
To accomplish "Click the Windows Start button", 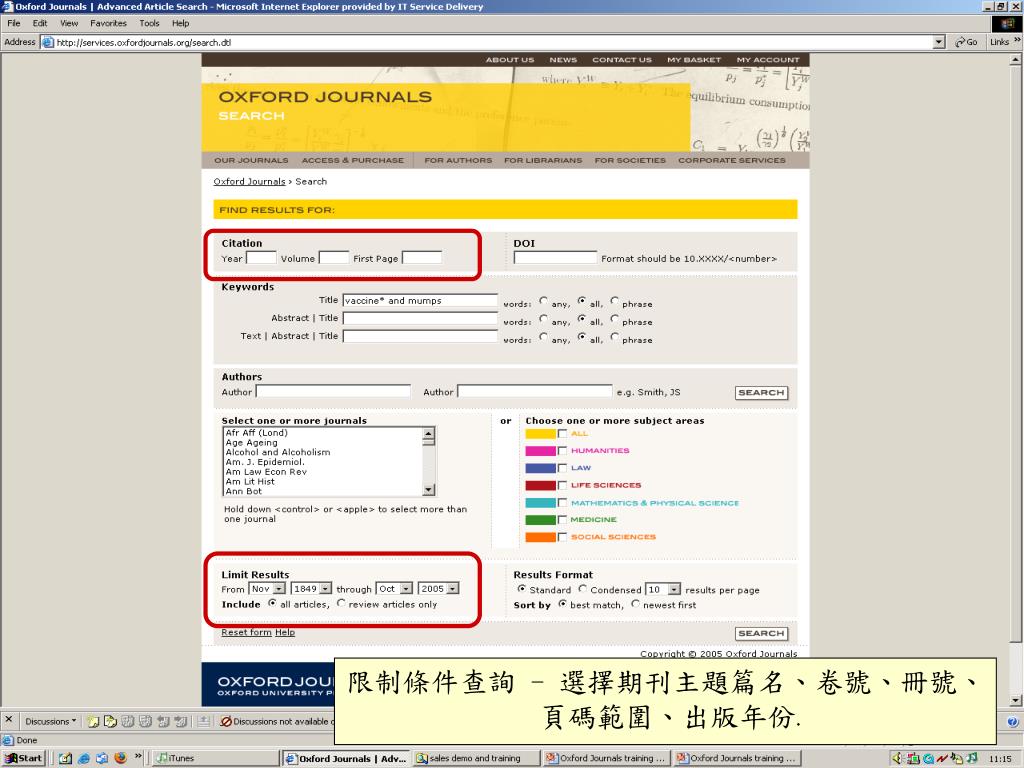I will [23, 758].
